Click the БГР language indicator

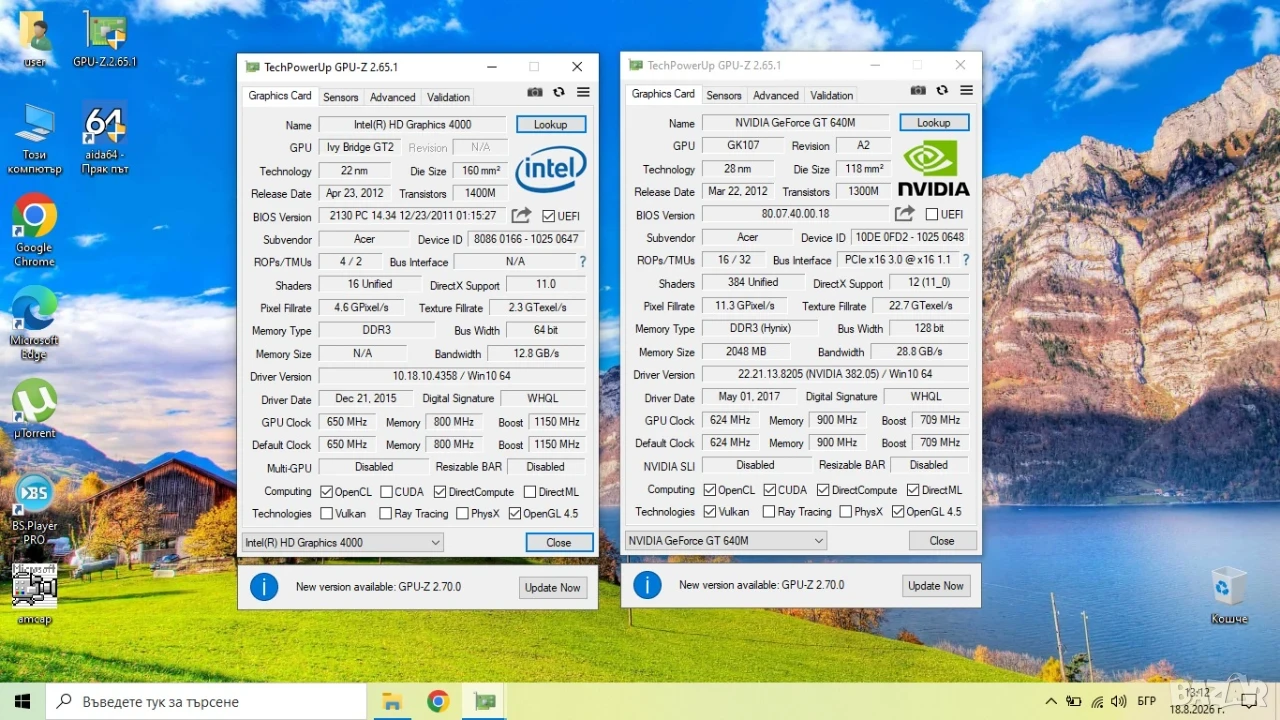coord(1147,701)
